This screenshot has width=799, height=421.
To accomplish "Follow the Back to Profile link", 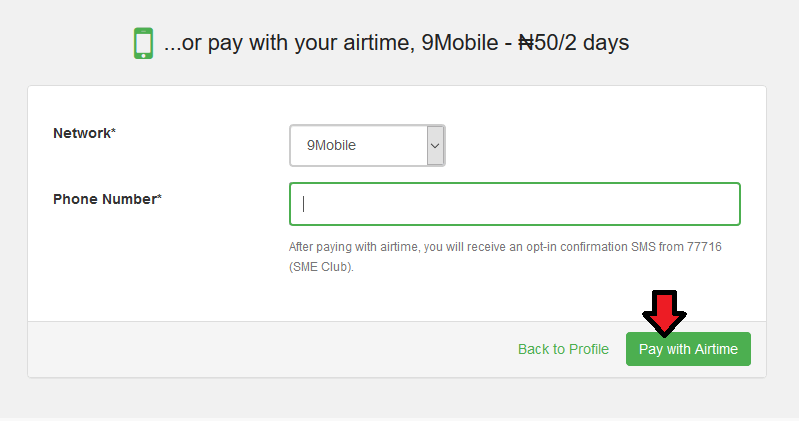I will coord(563,349).
